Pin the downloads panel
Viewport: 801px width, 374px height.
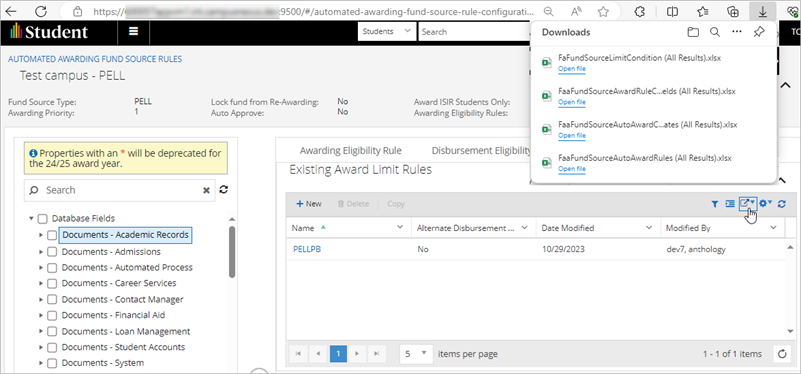759,32
